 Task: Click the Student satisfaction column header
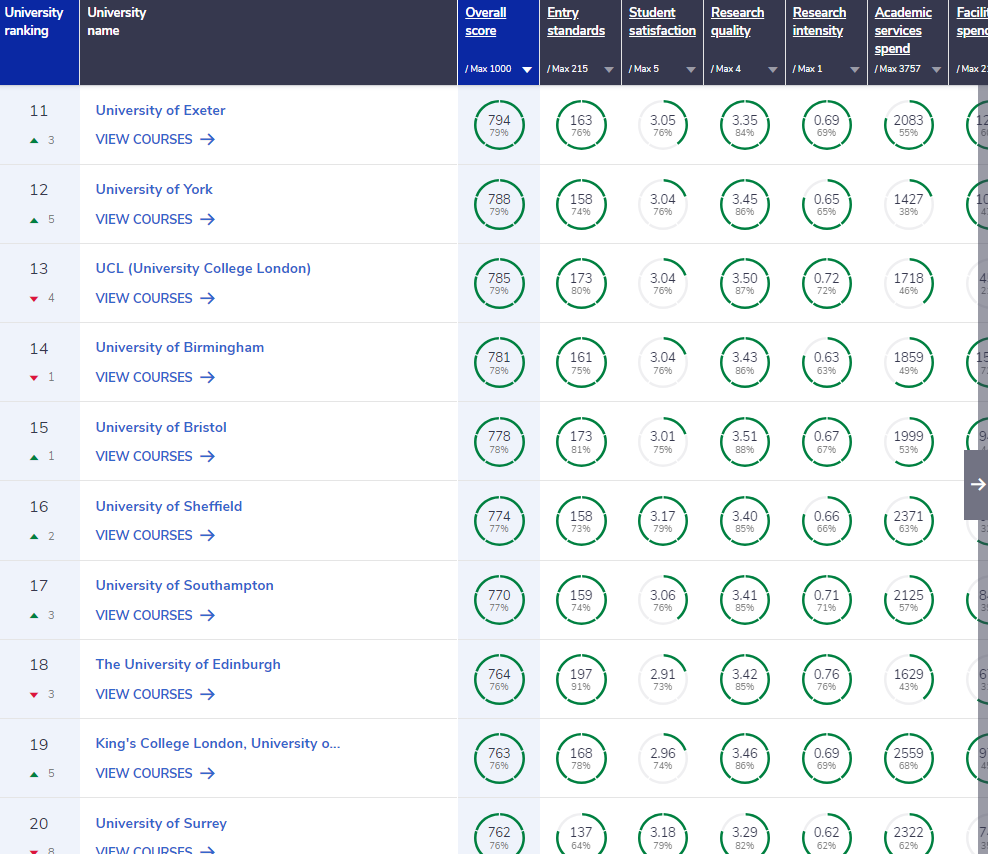(x=662, y=21)
